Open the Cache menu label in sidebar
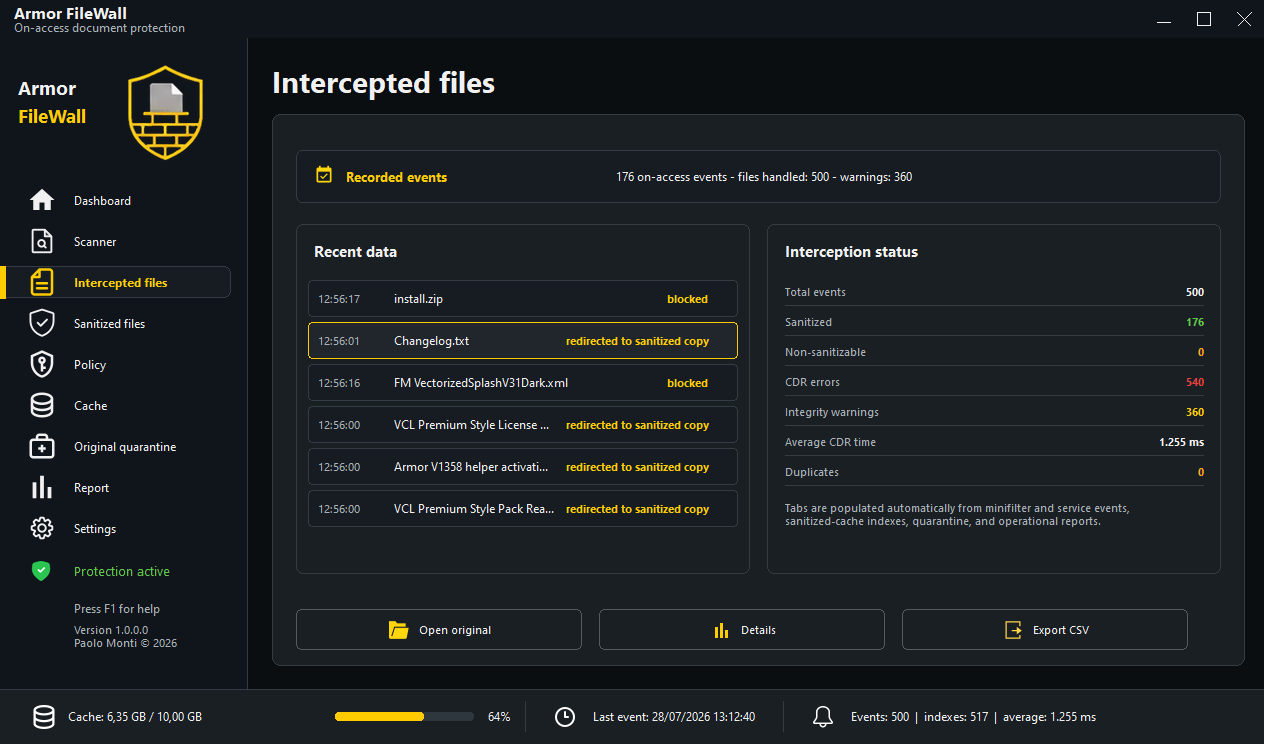Screen dimensions: 1264x744 [x=90, y=406]
